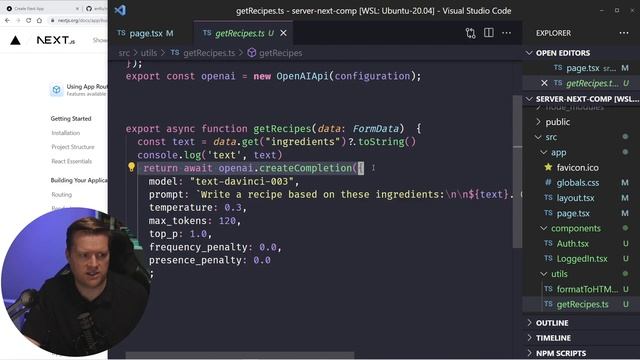Split the editor right
This screenshot has height=360, width=640.
tap(489, 33)
